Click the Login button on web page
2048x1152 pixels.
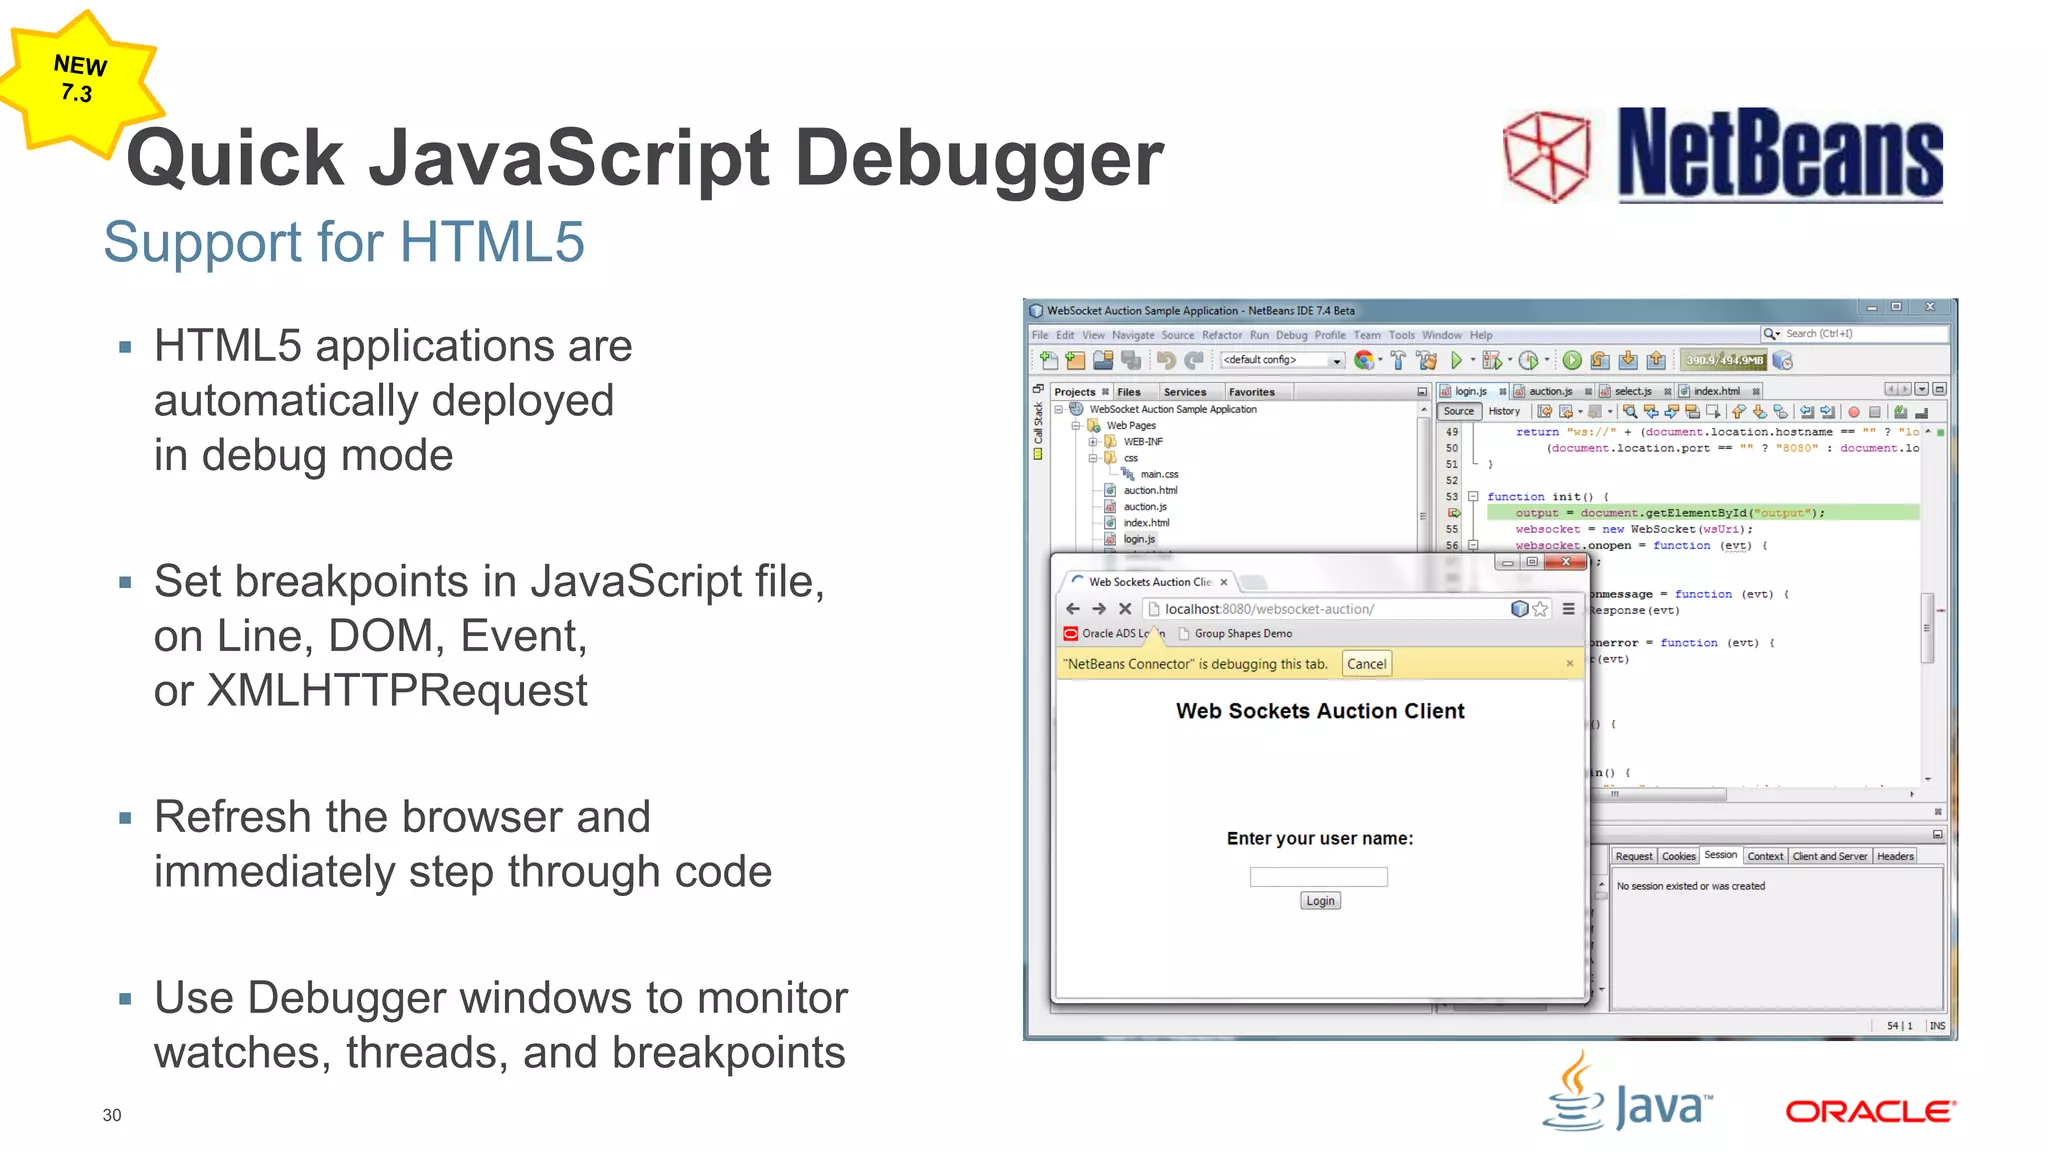click(x=1320, y=901)
